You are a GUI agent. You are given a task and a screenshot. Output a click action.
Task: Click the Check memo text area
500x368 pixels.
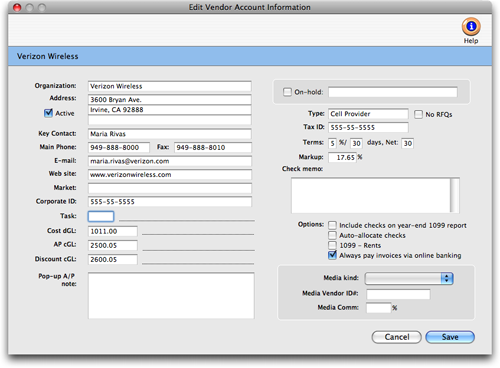(x=371, y=195)
